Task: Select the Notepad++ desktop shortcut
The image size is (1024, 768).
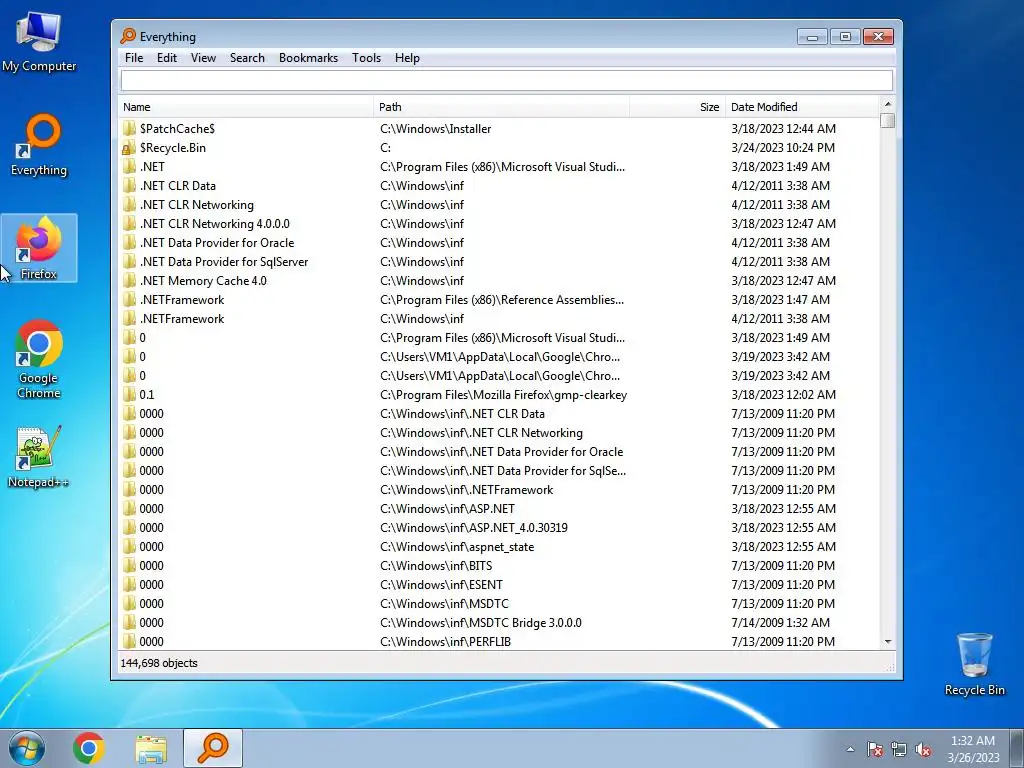Action: click(x=39, y=456)
